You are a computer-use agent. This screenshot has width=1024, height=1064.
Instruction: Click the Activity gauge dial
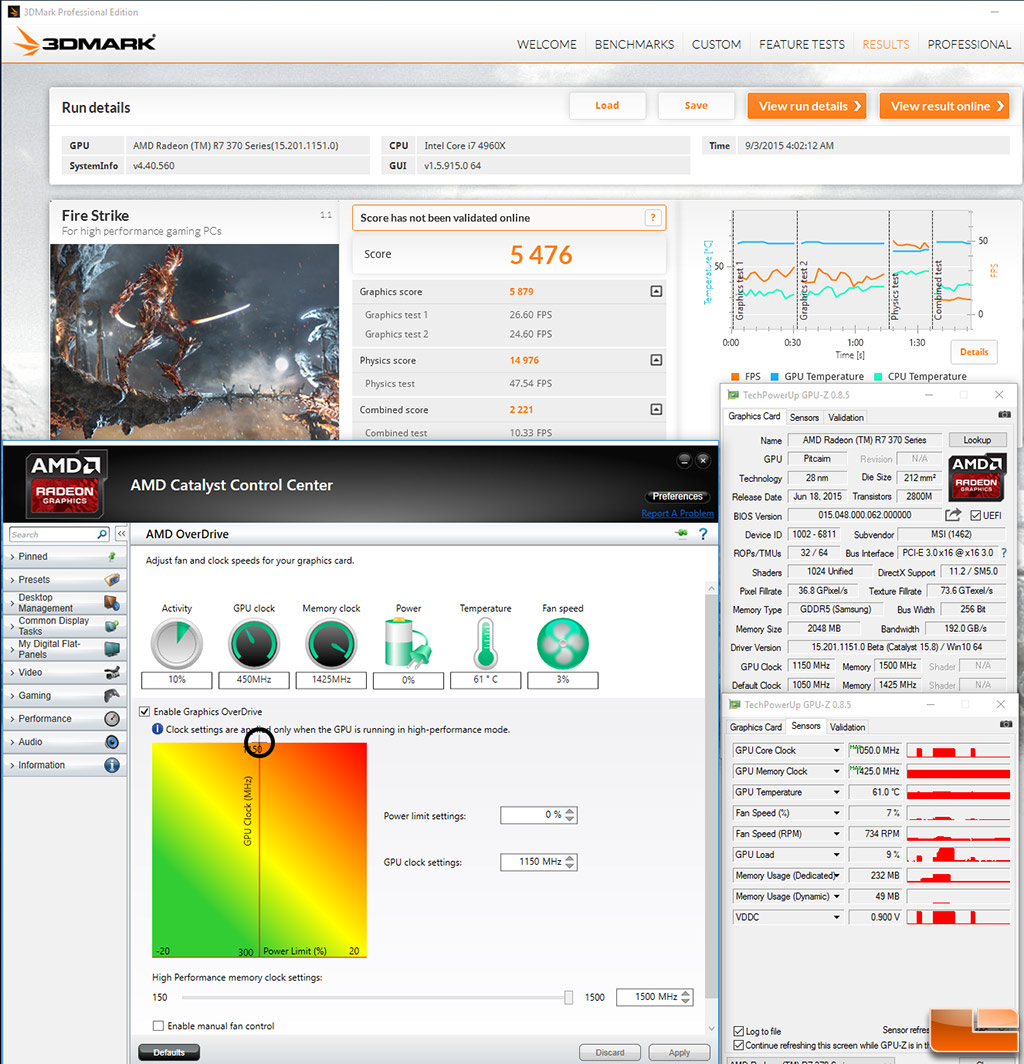176,643
